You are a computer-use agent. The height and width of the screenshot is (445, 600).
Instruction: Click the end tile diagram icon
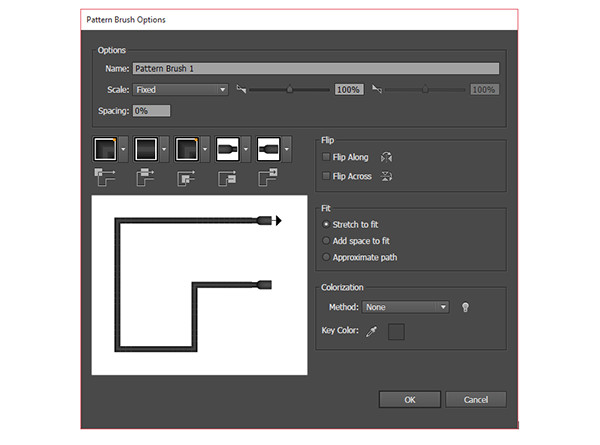click(x=268, y=177)
